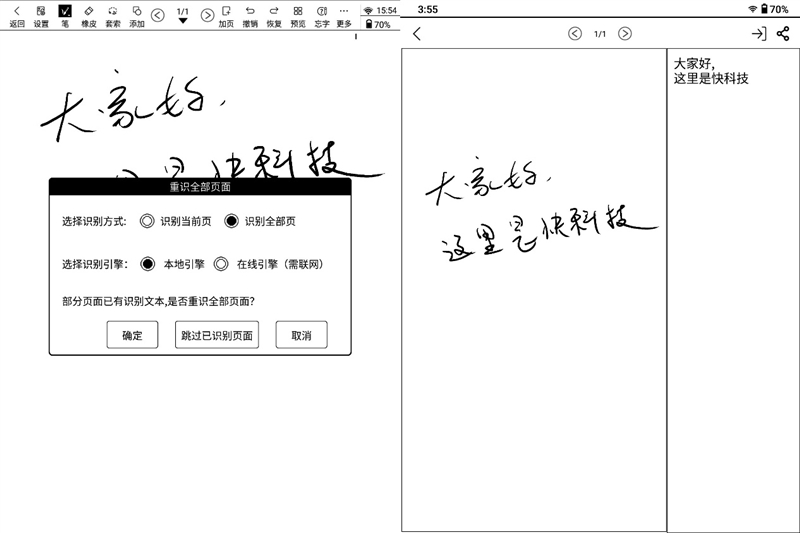Click the 15:54 time in note editor
The image size is (800, 533).
pyautogui.click(x=387, y=10)
